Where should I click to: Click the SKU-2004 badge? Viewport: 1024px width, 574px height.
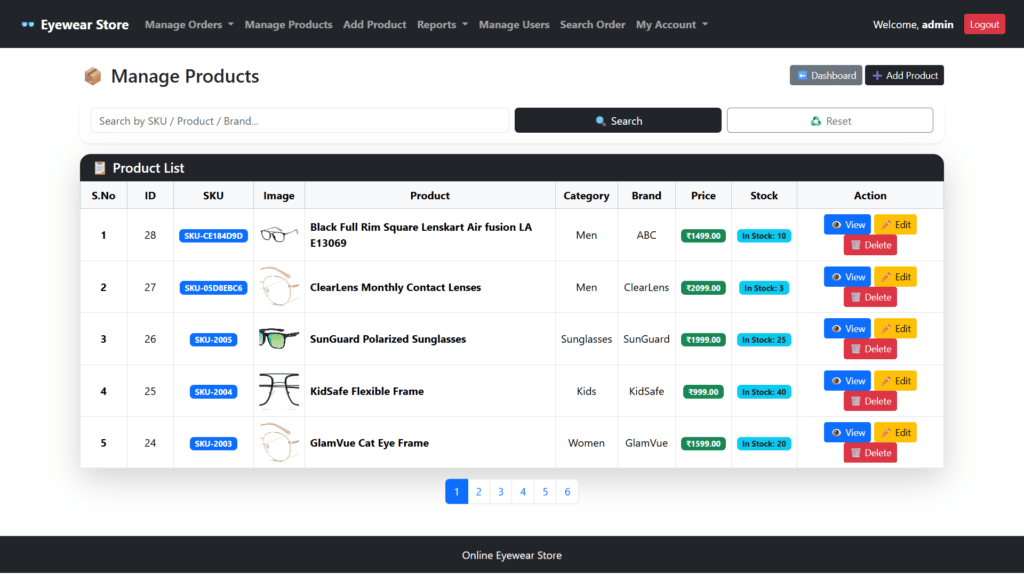click(214, 392)
